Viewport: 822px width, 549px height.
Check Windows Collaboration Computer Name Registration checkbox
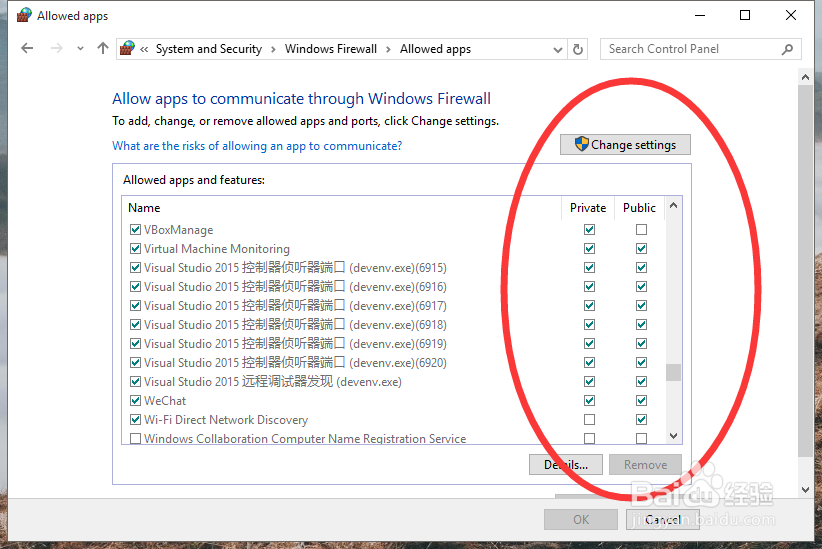coord(135,438)
